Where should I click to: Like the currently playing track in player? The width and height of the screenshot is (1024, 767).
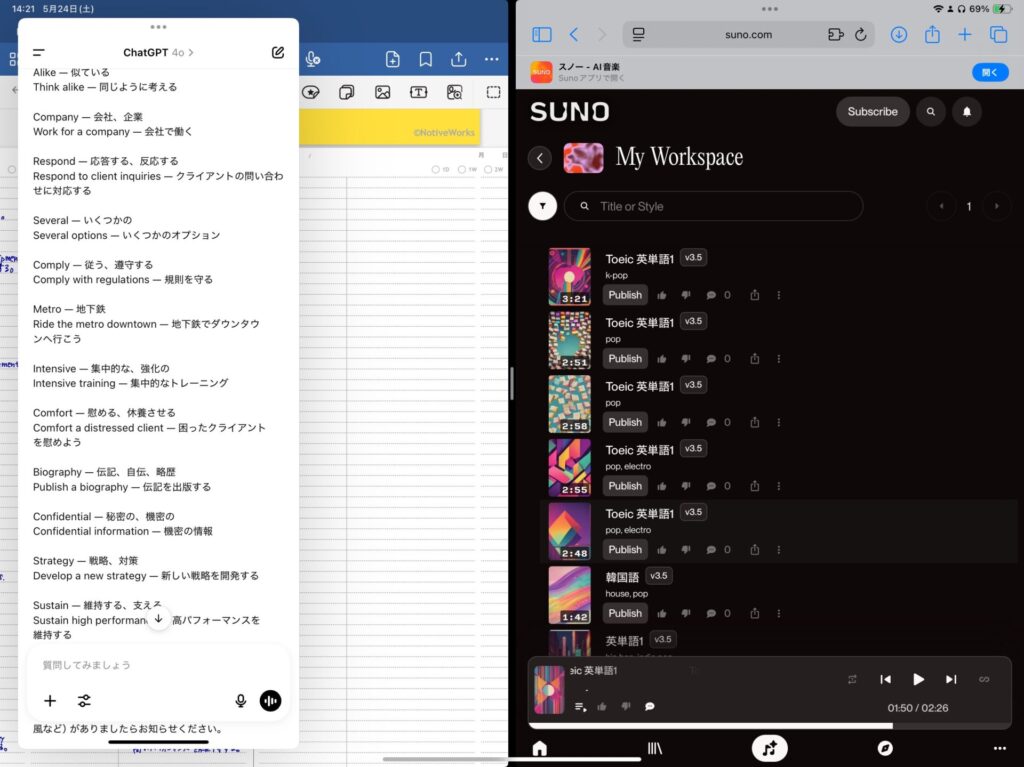click(602, 706)
